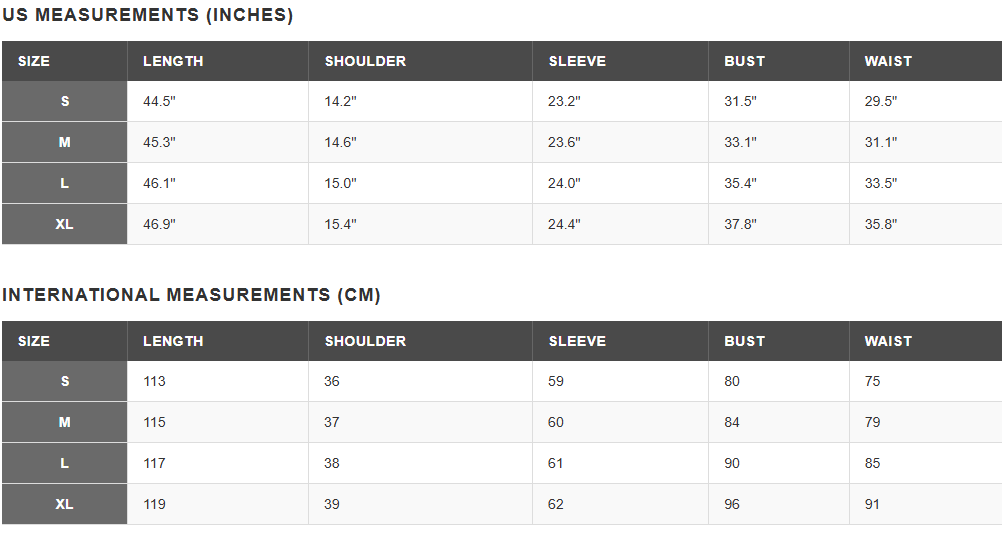The height and width of the screenshot is (538, 1003).
Task: Click the 96 bust cell
Action: click(732, 504)
